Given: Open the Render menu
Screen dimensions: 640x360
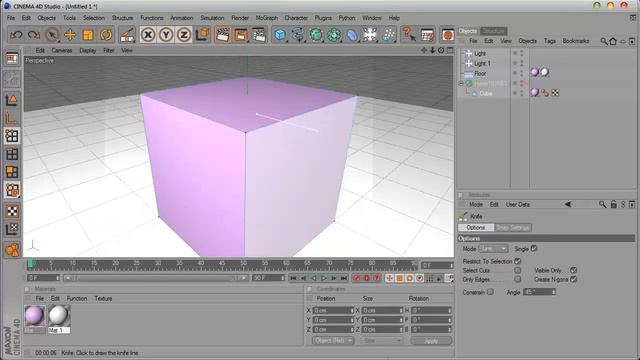Looking at the screenshot, I should click(x=240, y=18).
